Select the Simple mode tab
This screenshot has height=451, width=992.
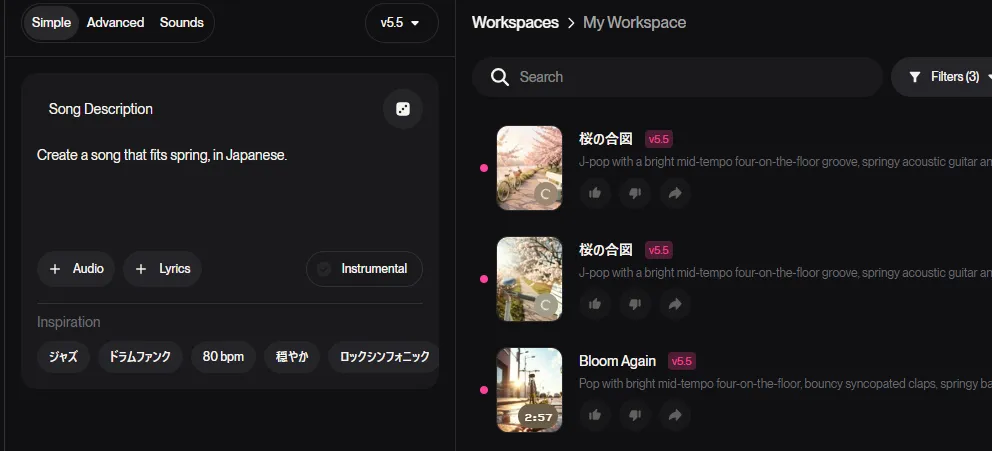pos(51,23)
